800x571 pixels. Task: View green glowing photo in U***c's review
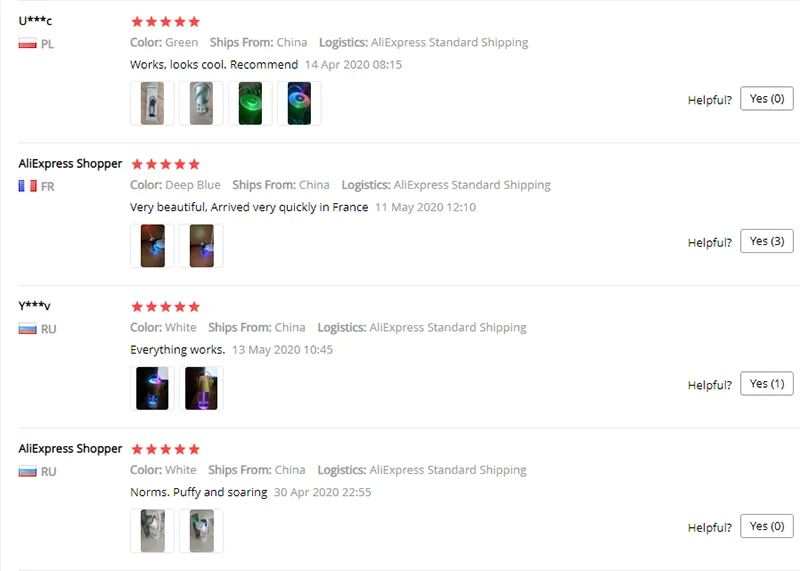click(250, 103)
